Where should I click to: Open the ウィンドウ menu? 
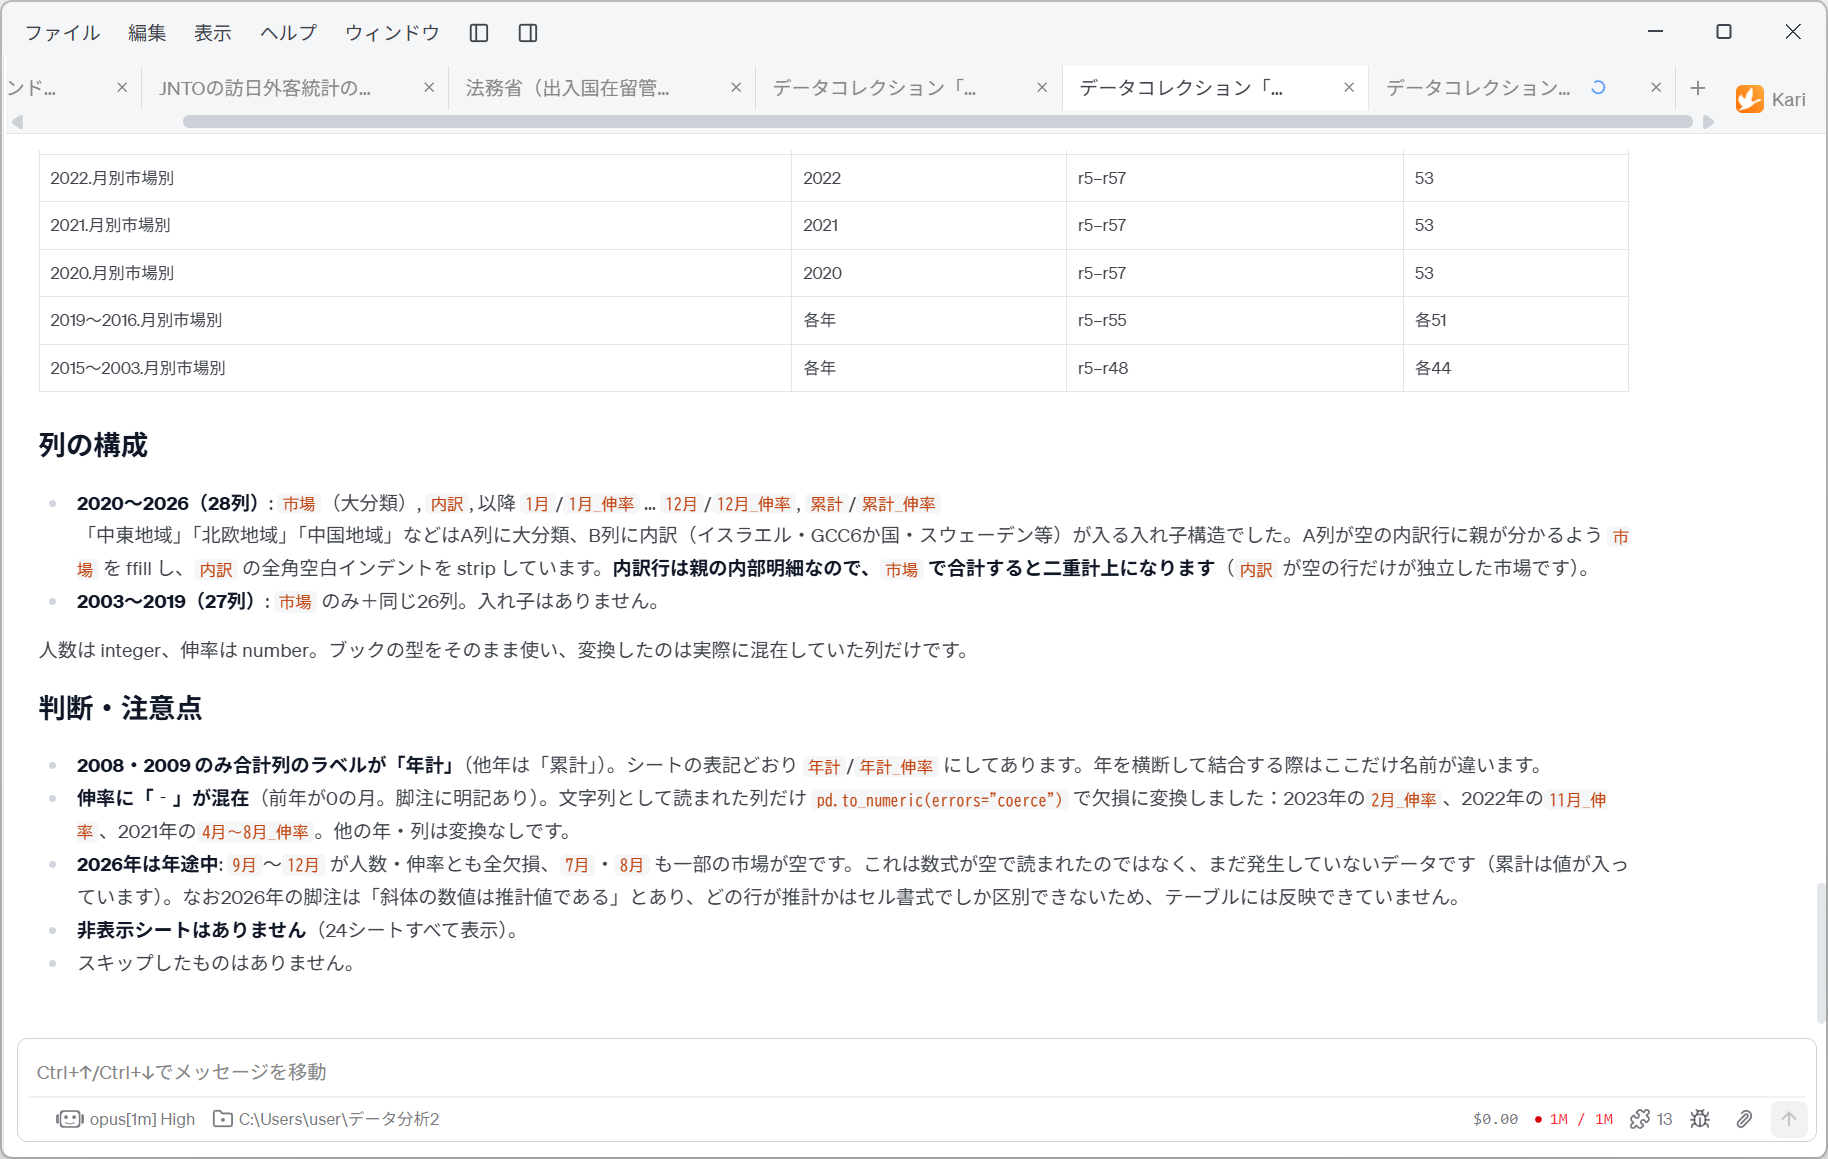(392, 33)
